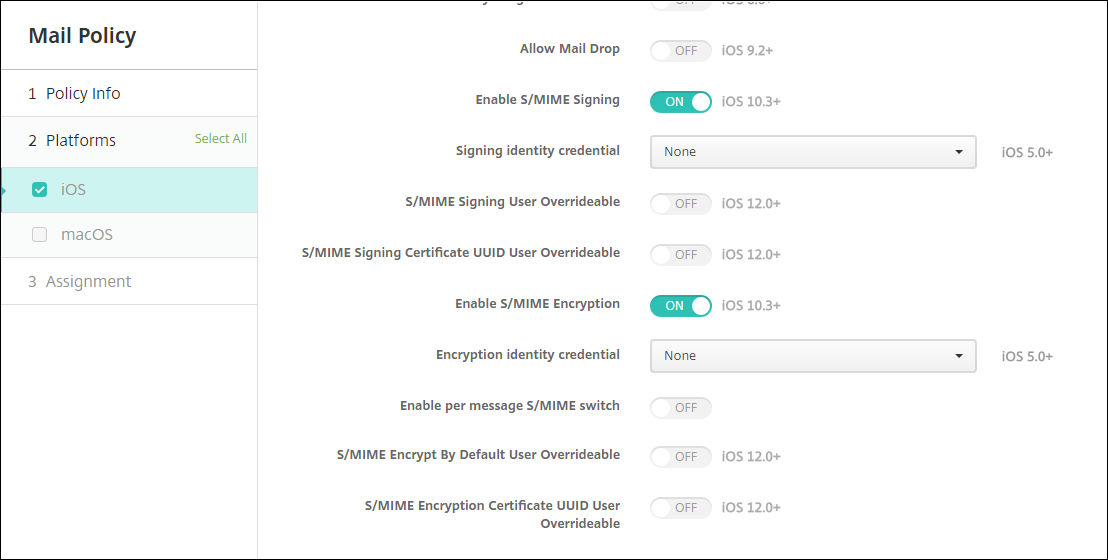The image size is (1108, 560).
Task: Disable the Enable S/MIME Encryption switch
Action: [680, 305]
